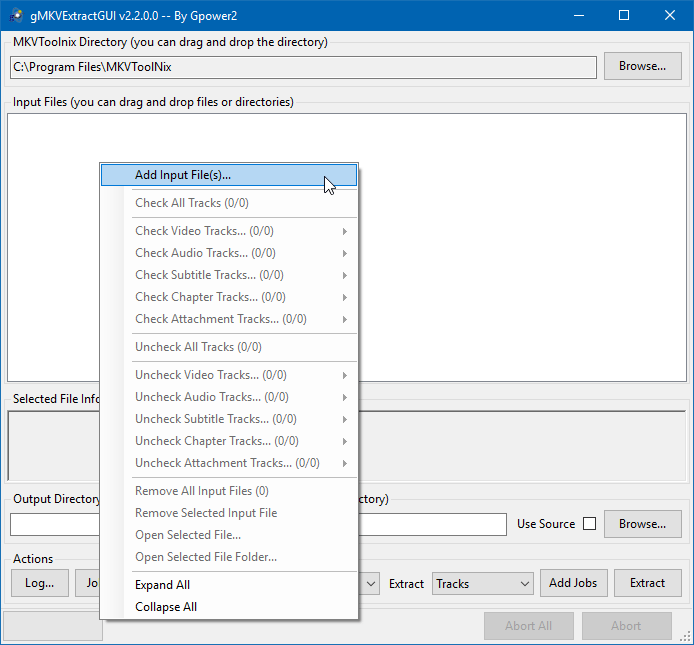This screenshot has width=694, height=645.
Task: Click the MKVToolNix directory path field
Action: click(x=303, y=67)
